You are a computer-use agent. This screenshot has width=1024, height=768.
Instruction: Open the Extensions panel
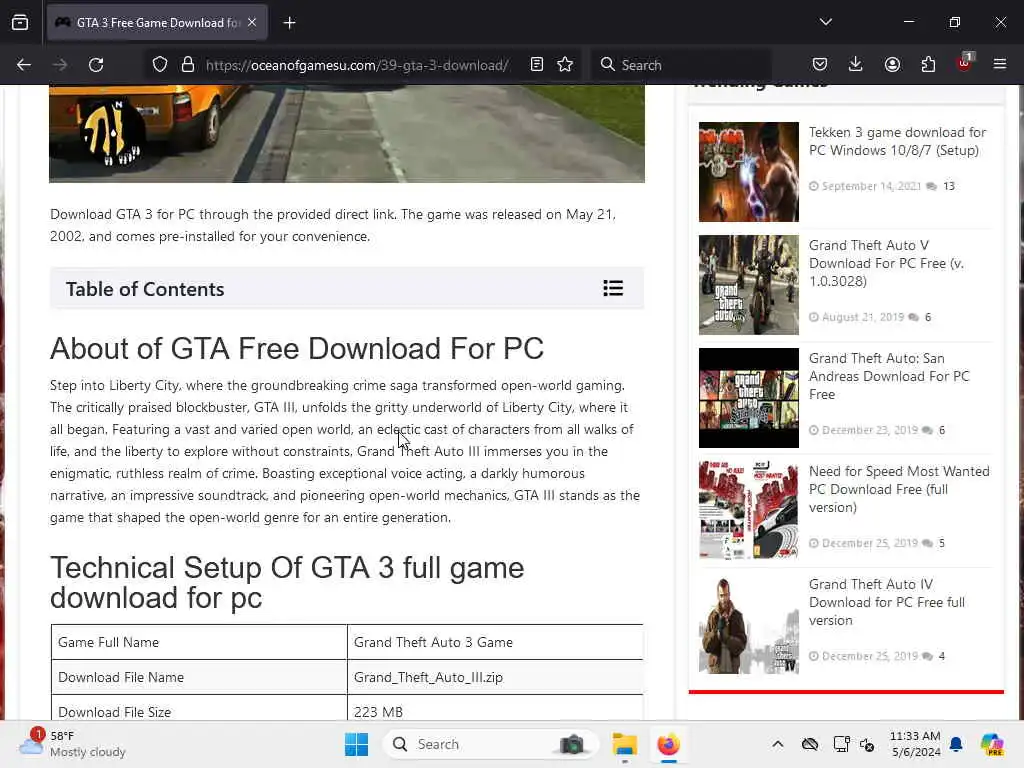pos(928,65)
